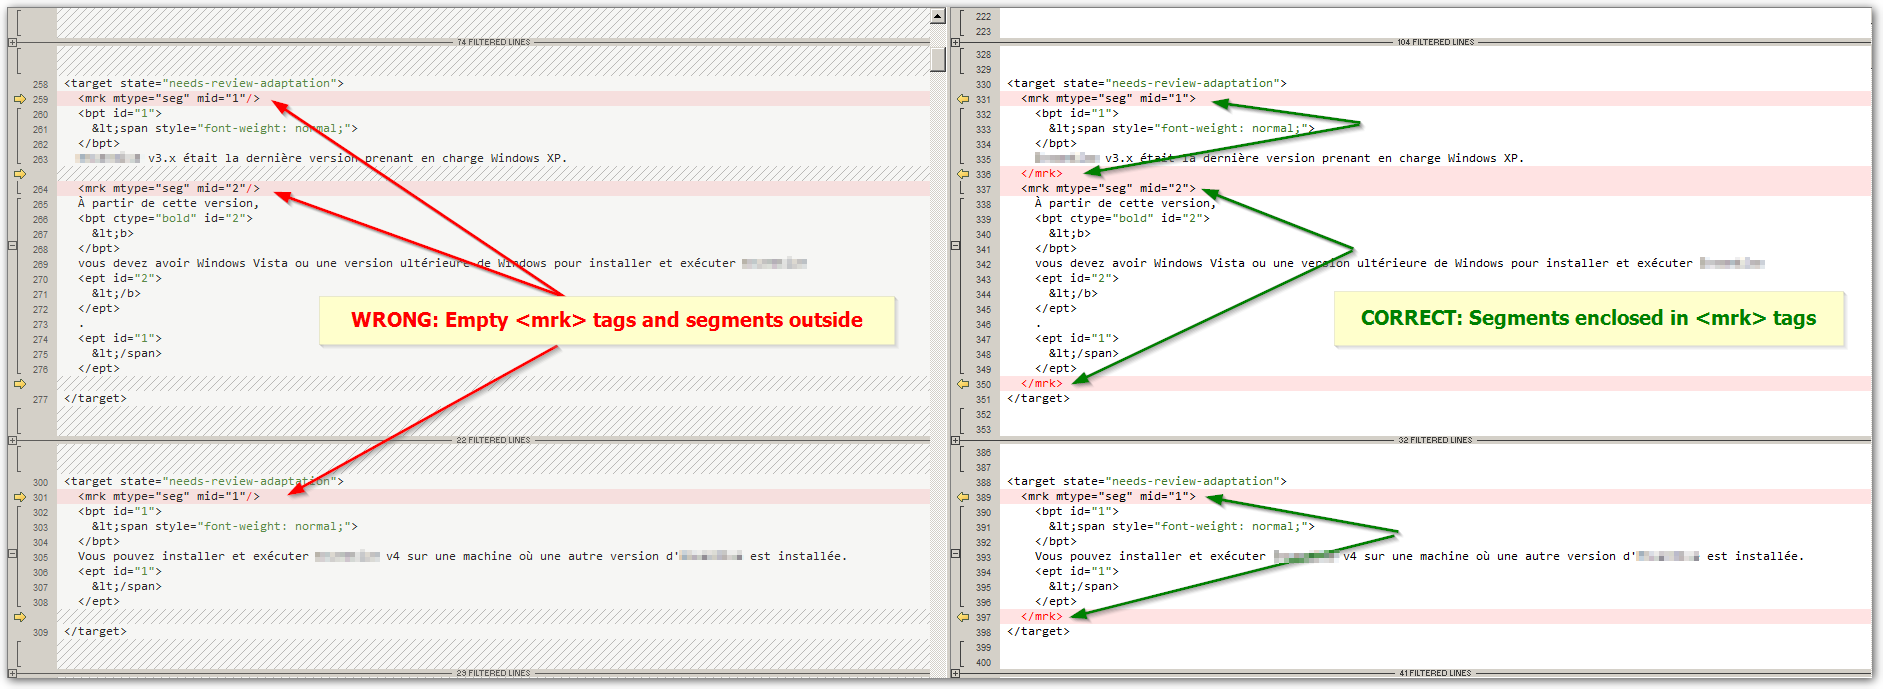1883x689 pixels.
Task: Click the copy-right arrow at line 259
Action: point(19,99)
